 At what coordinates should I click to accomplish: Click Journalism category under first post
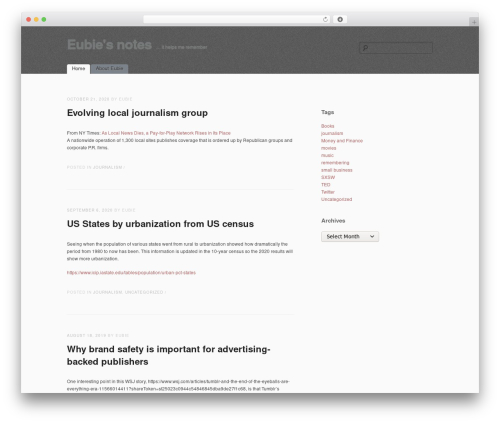click(x=107, y=167)
